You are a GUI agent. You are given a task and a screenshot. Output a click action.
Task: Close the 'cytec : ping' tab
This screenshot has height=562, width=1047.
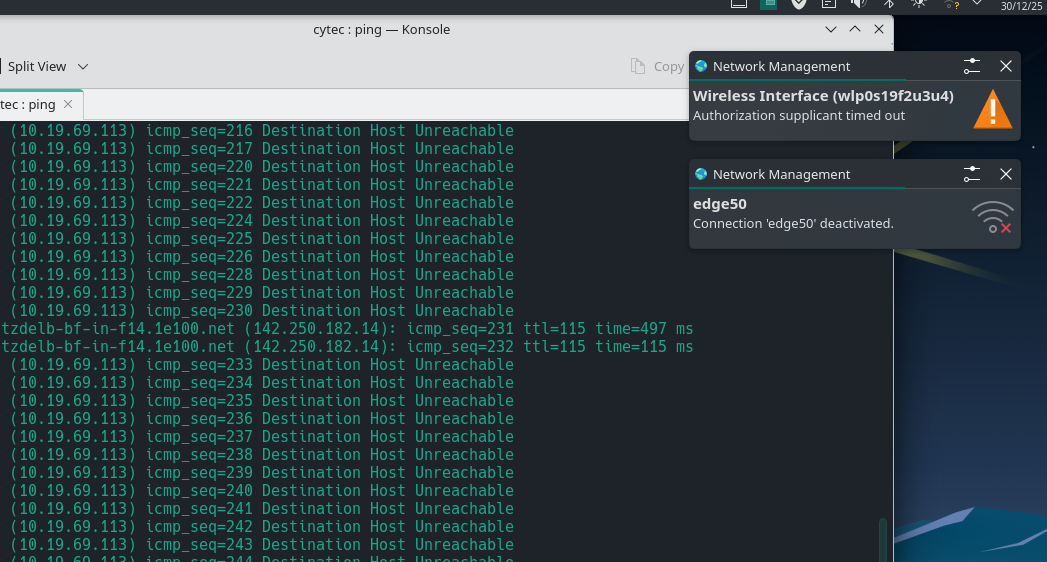pyautogui.click(x=68, y=104)
